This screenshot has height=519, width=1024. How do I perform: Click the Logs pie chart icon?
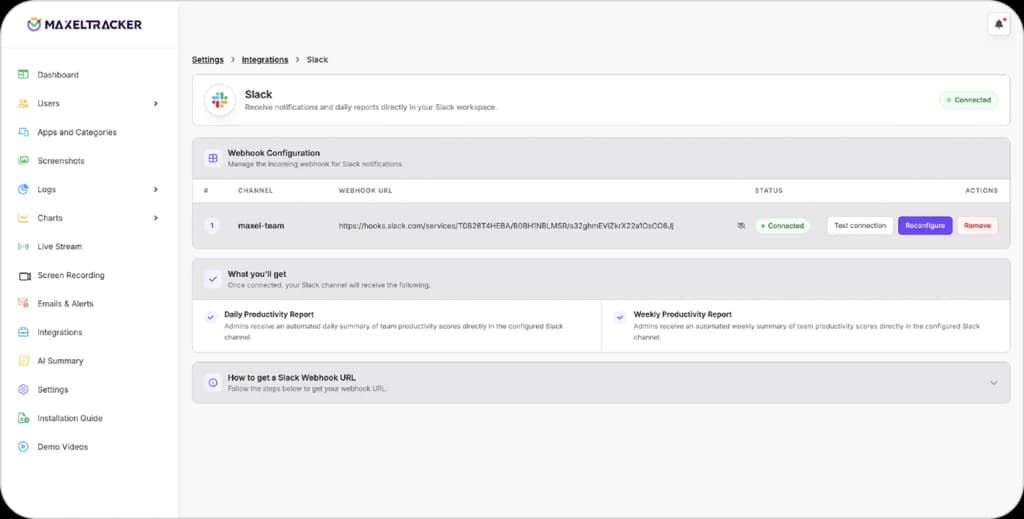[24, 189]
